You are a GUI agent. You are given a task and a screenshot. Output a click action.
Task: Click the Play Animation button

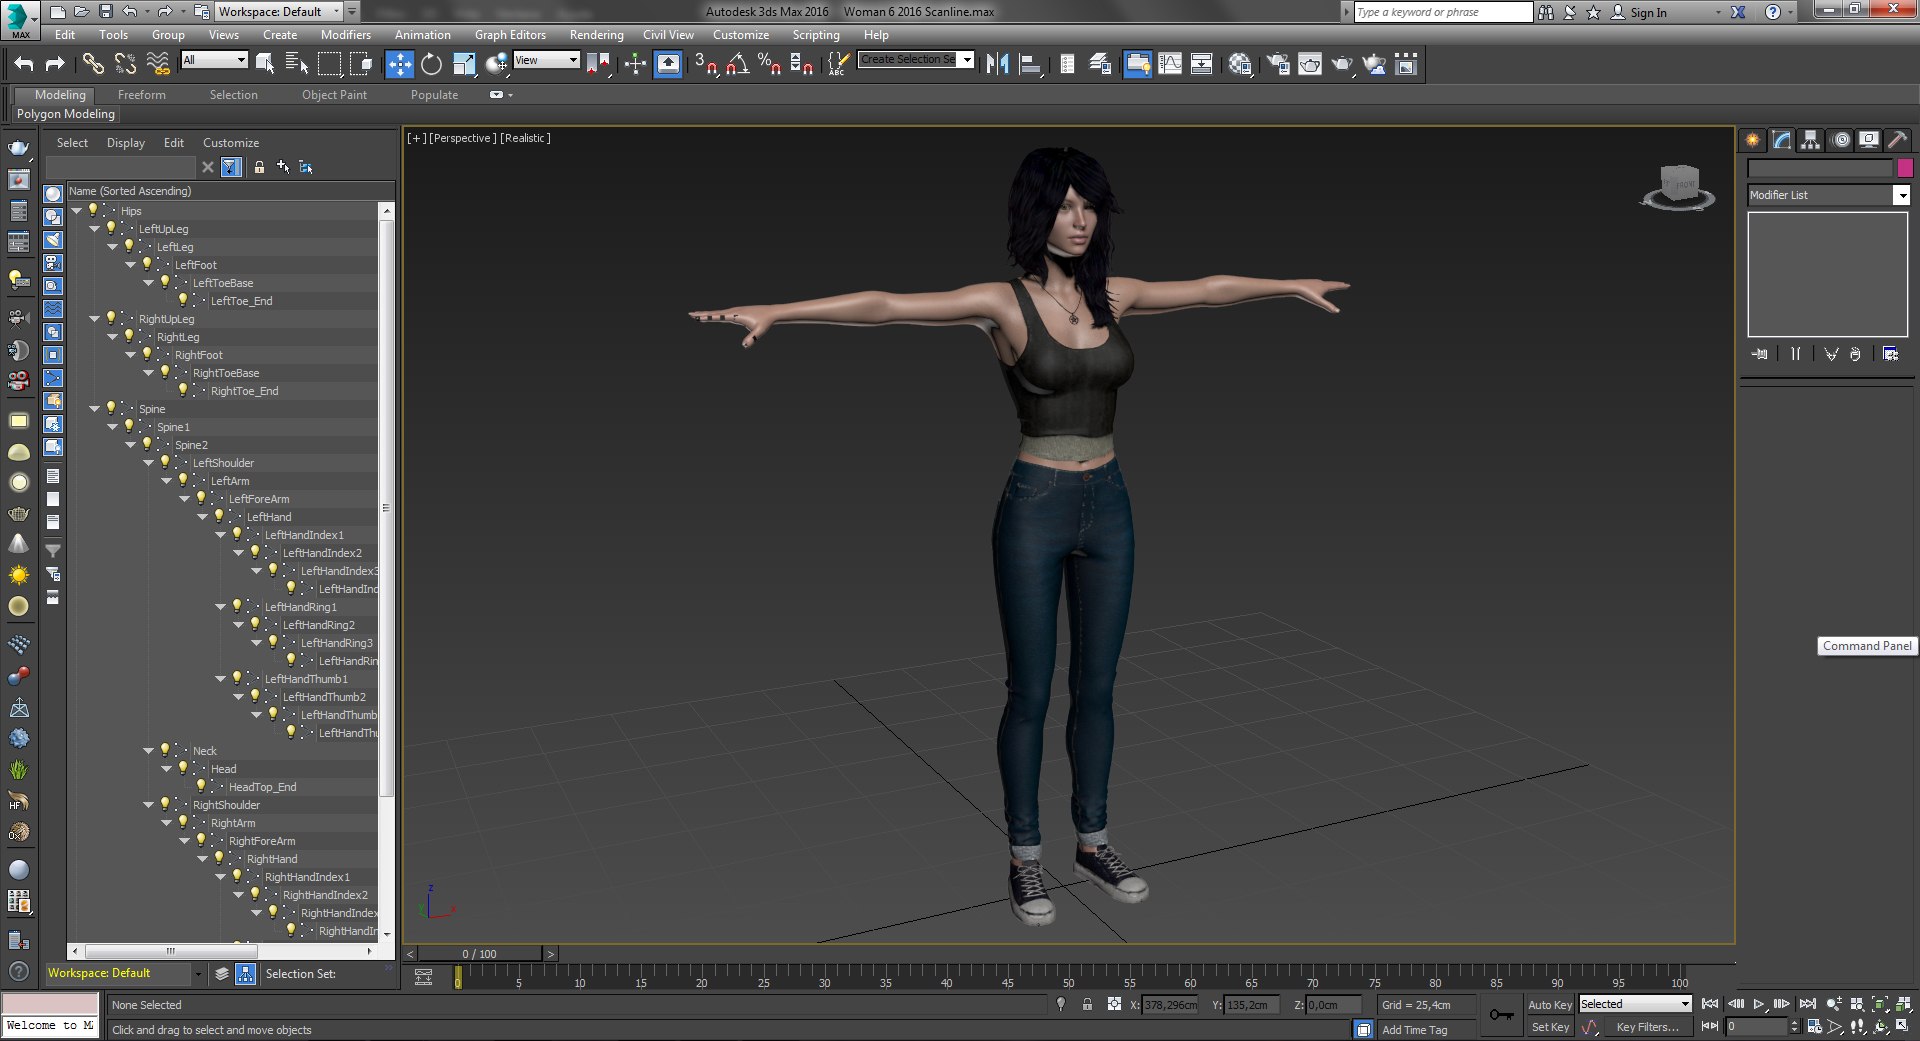(x=1759, y=1004)
